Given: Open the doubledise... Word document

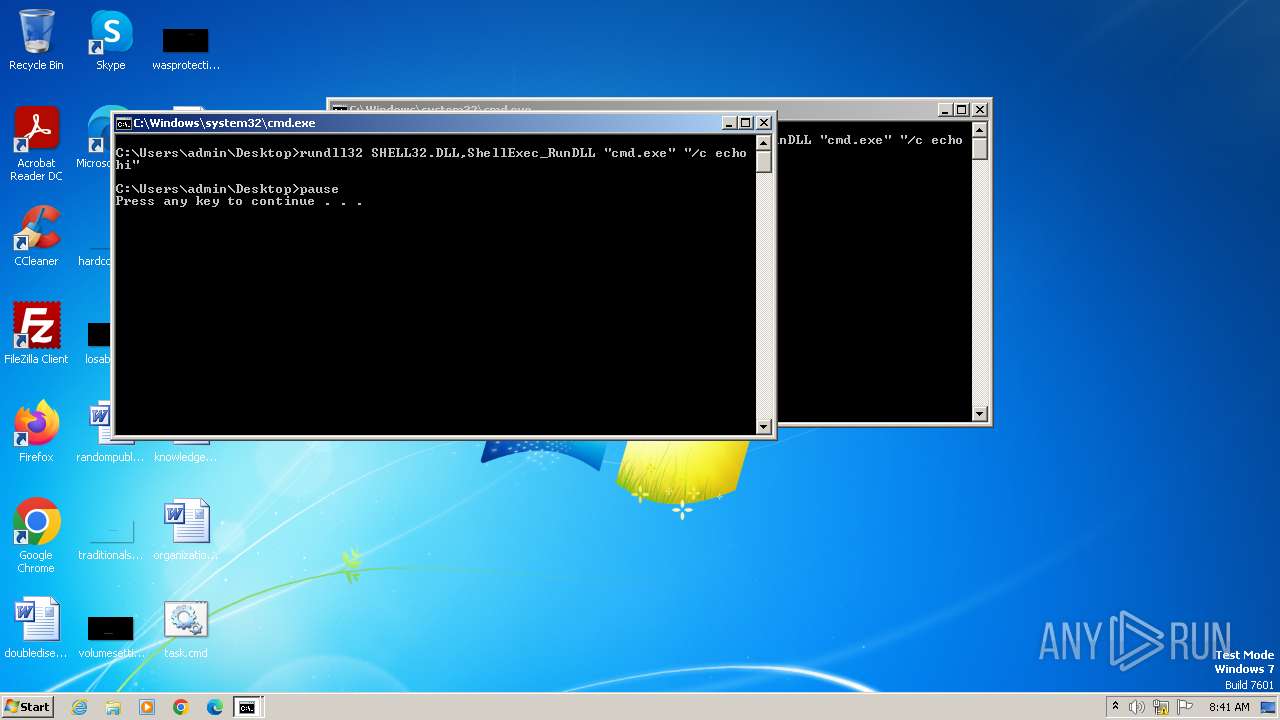Looking at the screenshot, I should [x=36, y=628].
